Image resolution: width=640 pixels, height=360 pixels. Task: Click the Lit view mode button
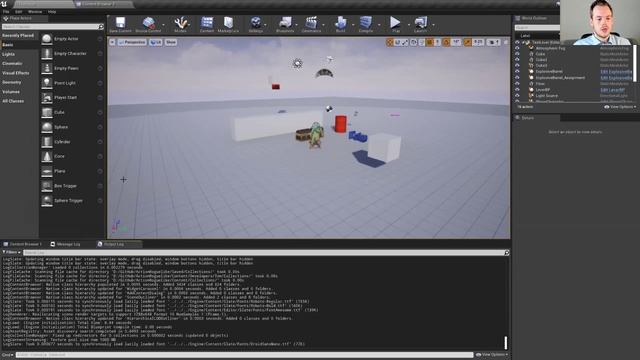tap(156, 42)
